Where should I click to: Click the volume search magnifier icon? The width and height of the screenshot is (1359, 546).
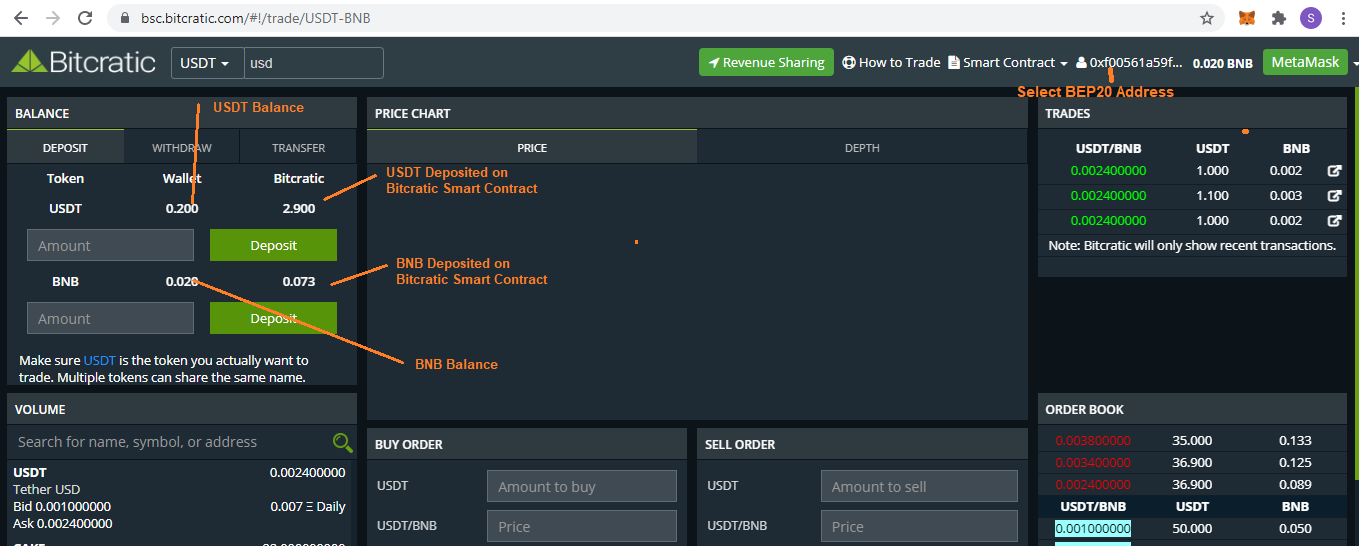click(x=342, y=442)
